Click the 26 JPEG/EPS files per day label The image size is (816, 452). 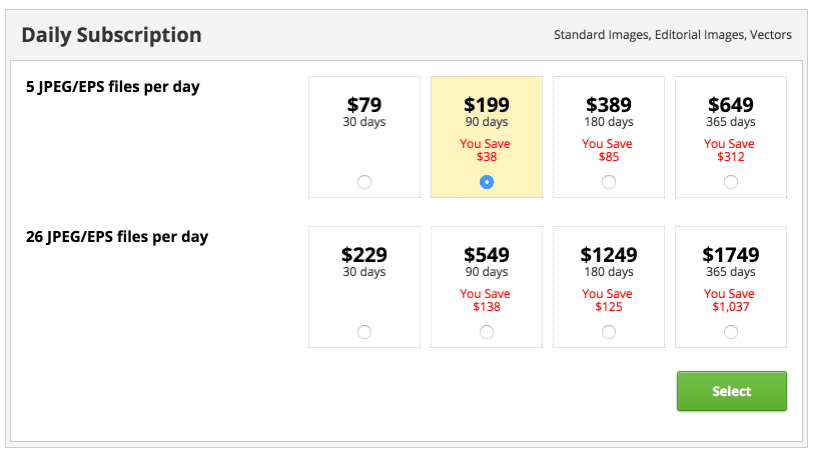(x=116, y=237)
